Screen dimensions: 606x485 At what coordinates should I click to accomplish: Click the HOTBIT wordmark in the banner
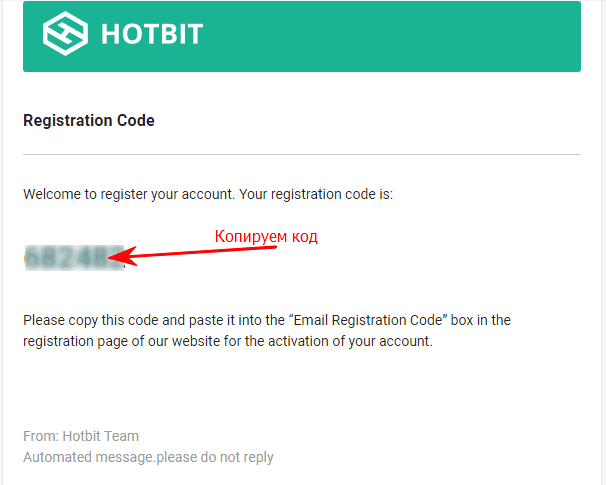[x=152, y=34]
